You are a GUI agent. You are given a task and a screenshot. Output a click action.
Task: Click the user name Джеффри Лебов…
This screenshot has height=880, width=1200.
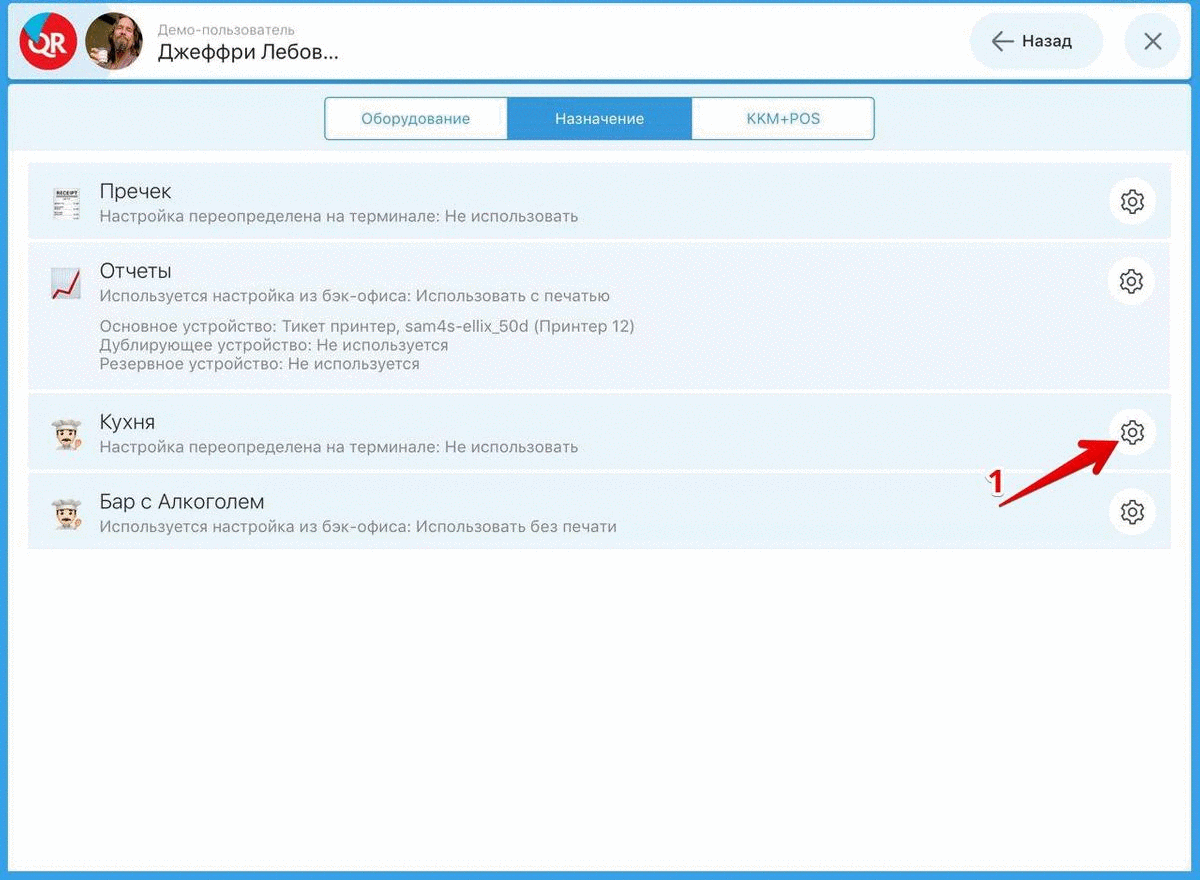[248, 52]
